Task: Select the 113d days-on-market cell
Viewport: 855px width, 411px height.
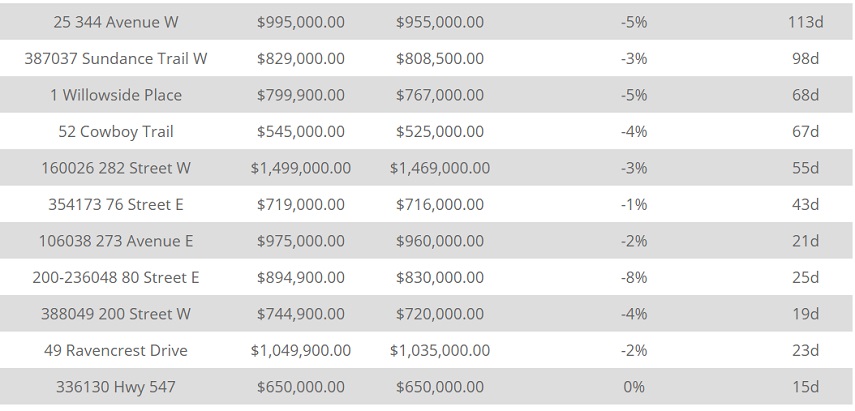Action: (x=805, y=22)
